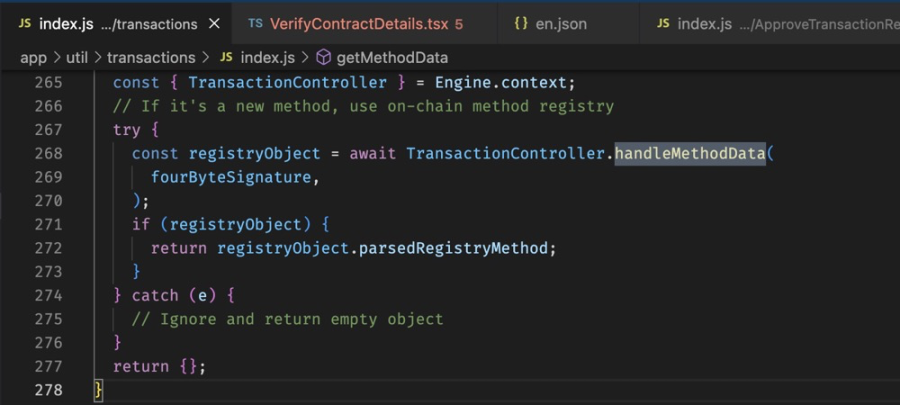Select getMethodData breadcrumb symbol

pos(392,58)
